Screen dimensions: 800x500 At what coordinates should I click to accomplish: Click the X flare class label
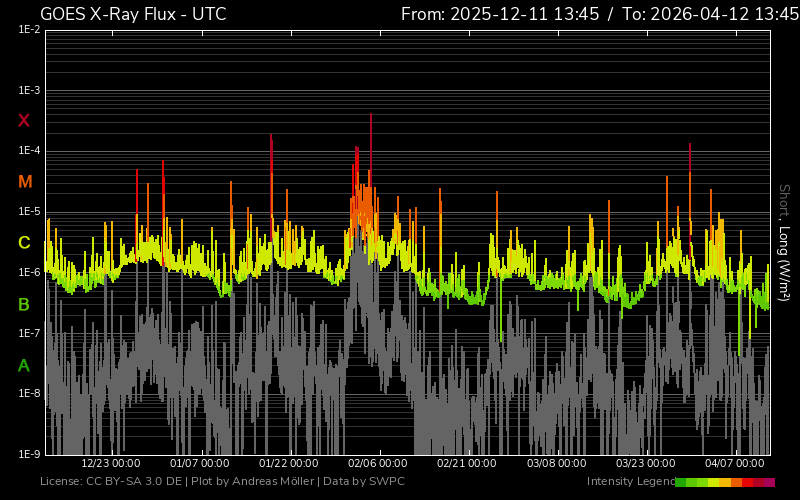pos(24,121)
